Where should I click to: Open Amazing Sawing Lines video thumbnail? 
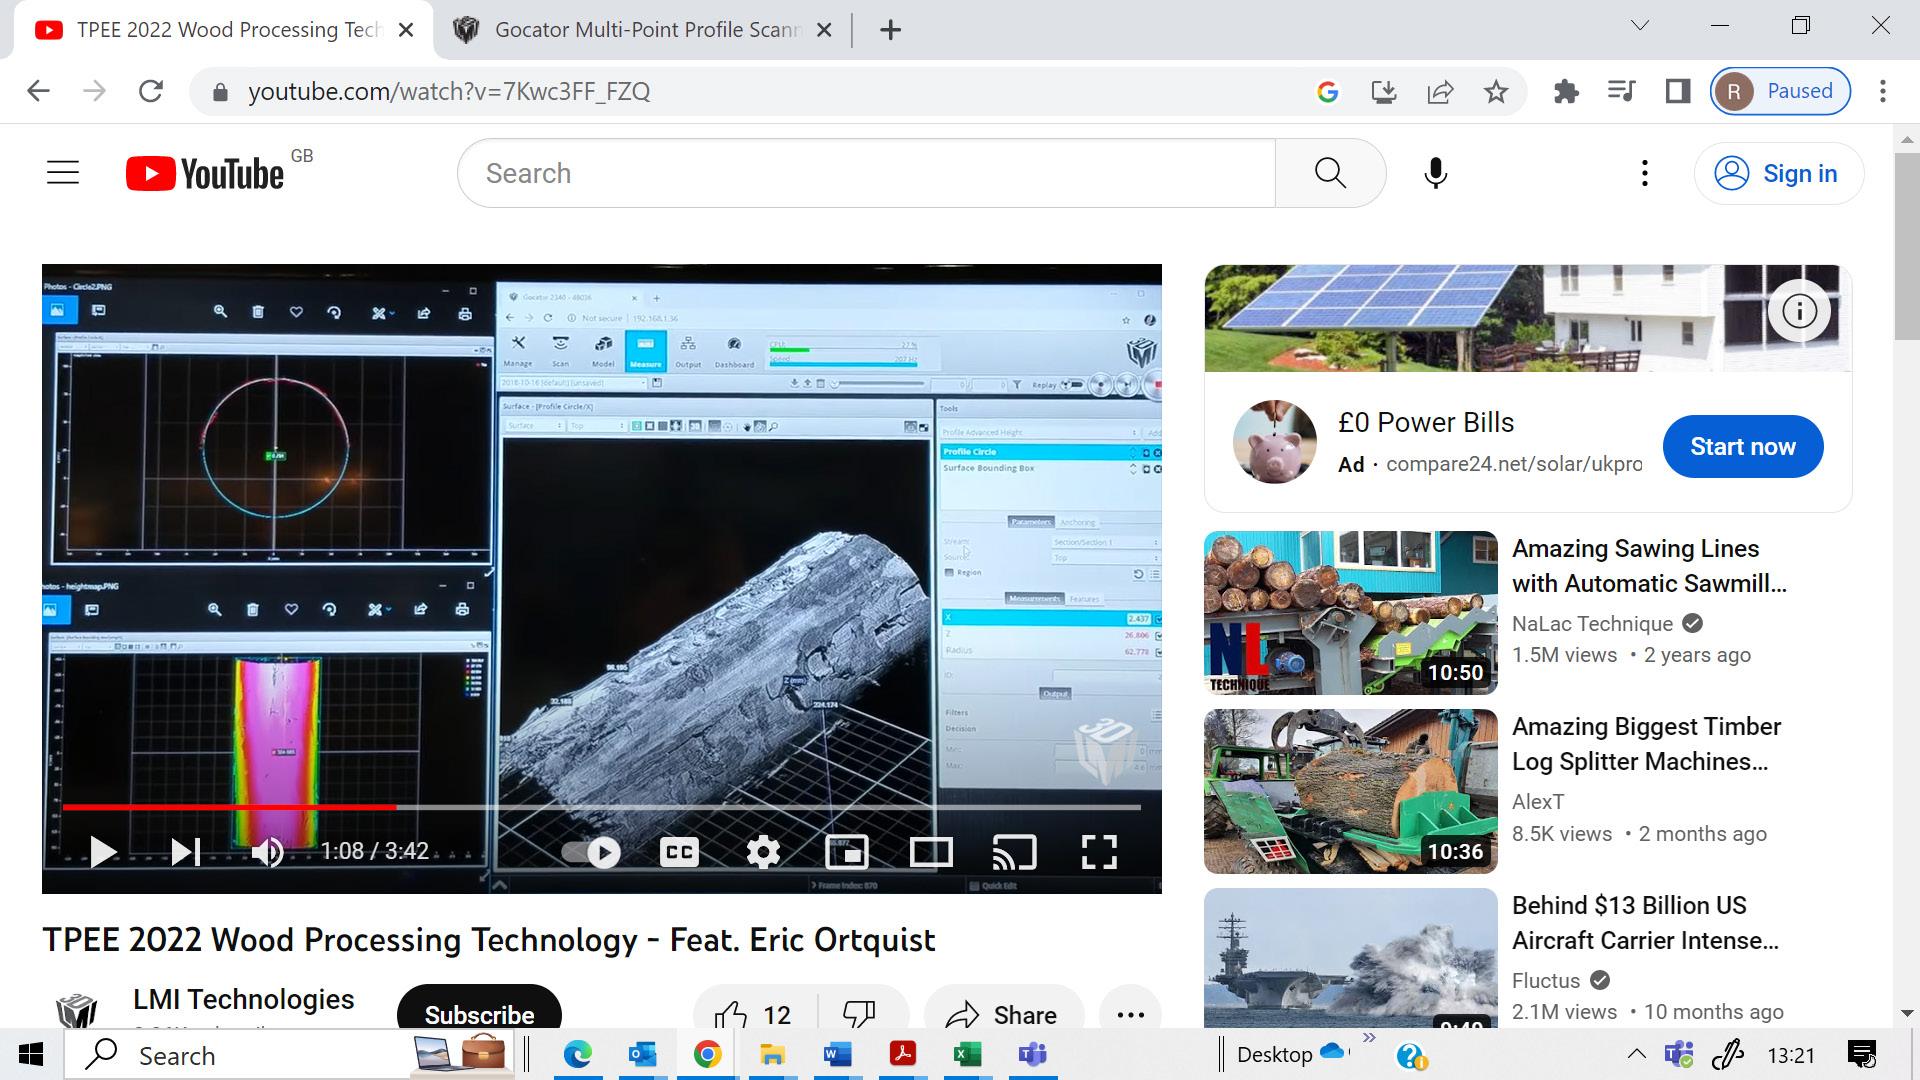click(x=1350, y=612)
